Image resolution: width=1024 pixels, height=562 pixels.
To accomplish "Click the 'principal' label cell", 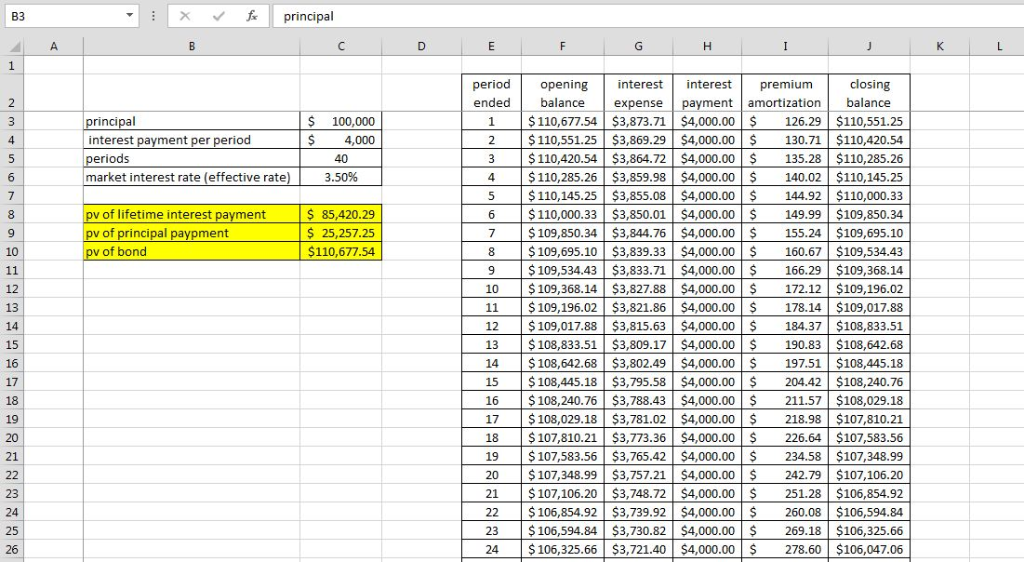I will pyautogui.click(x=191, y=121).
